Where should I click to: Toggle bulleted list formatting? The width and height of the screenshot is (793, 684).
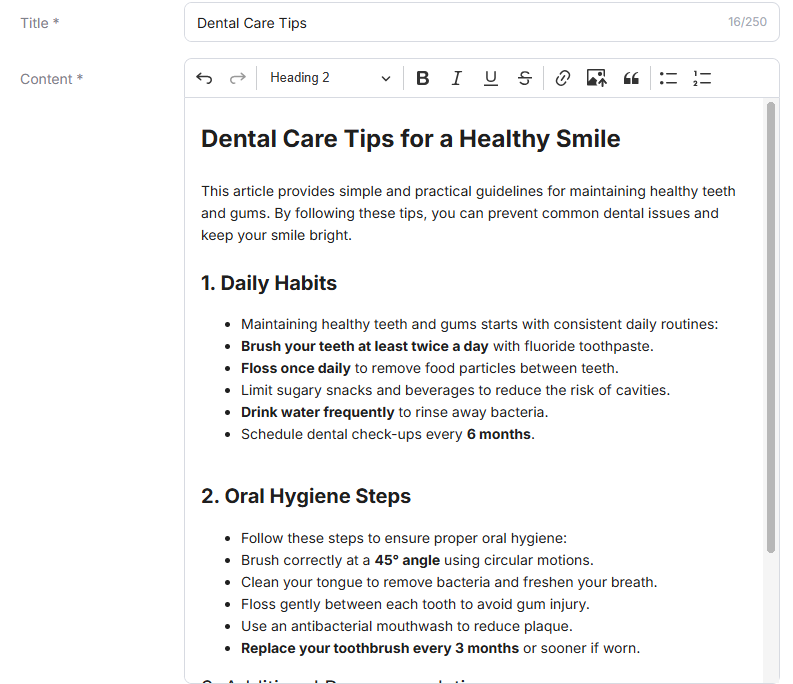click(x=668, y=78)
